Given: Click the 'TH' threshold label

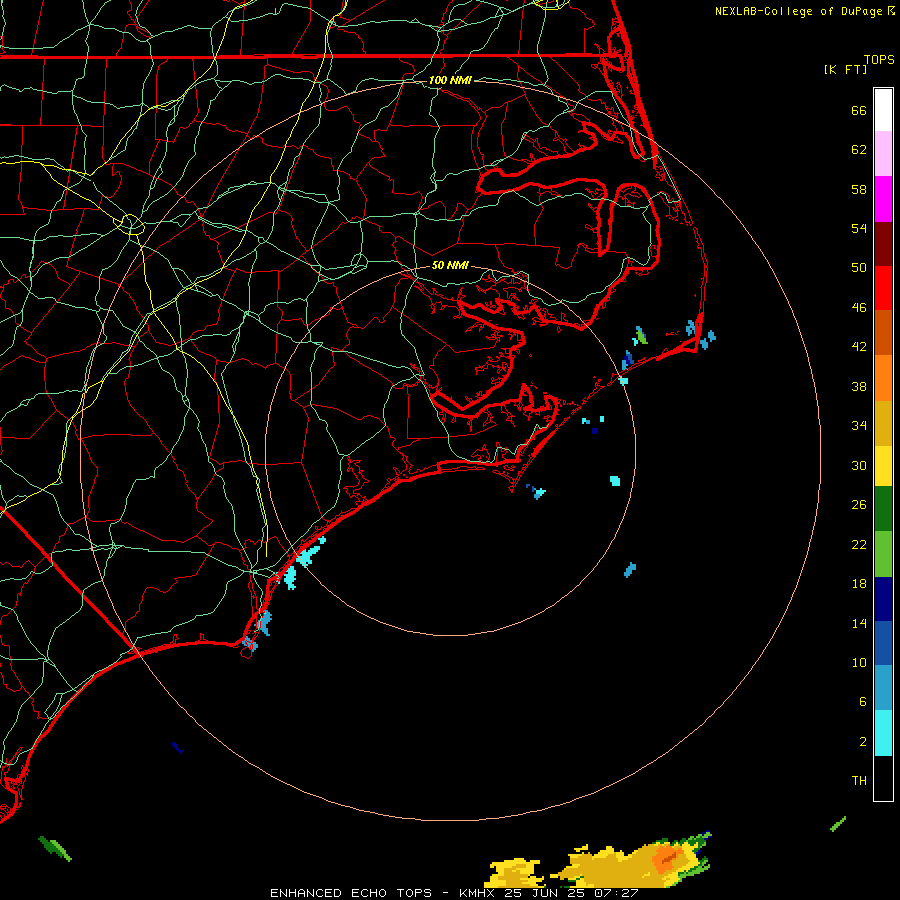Looking at the screenshot, I should coord(859,781).
